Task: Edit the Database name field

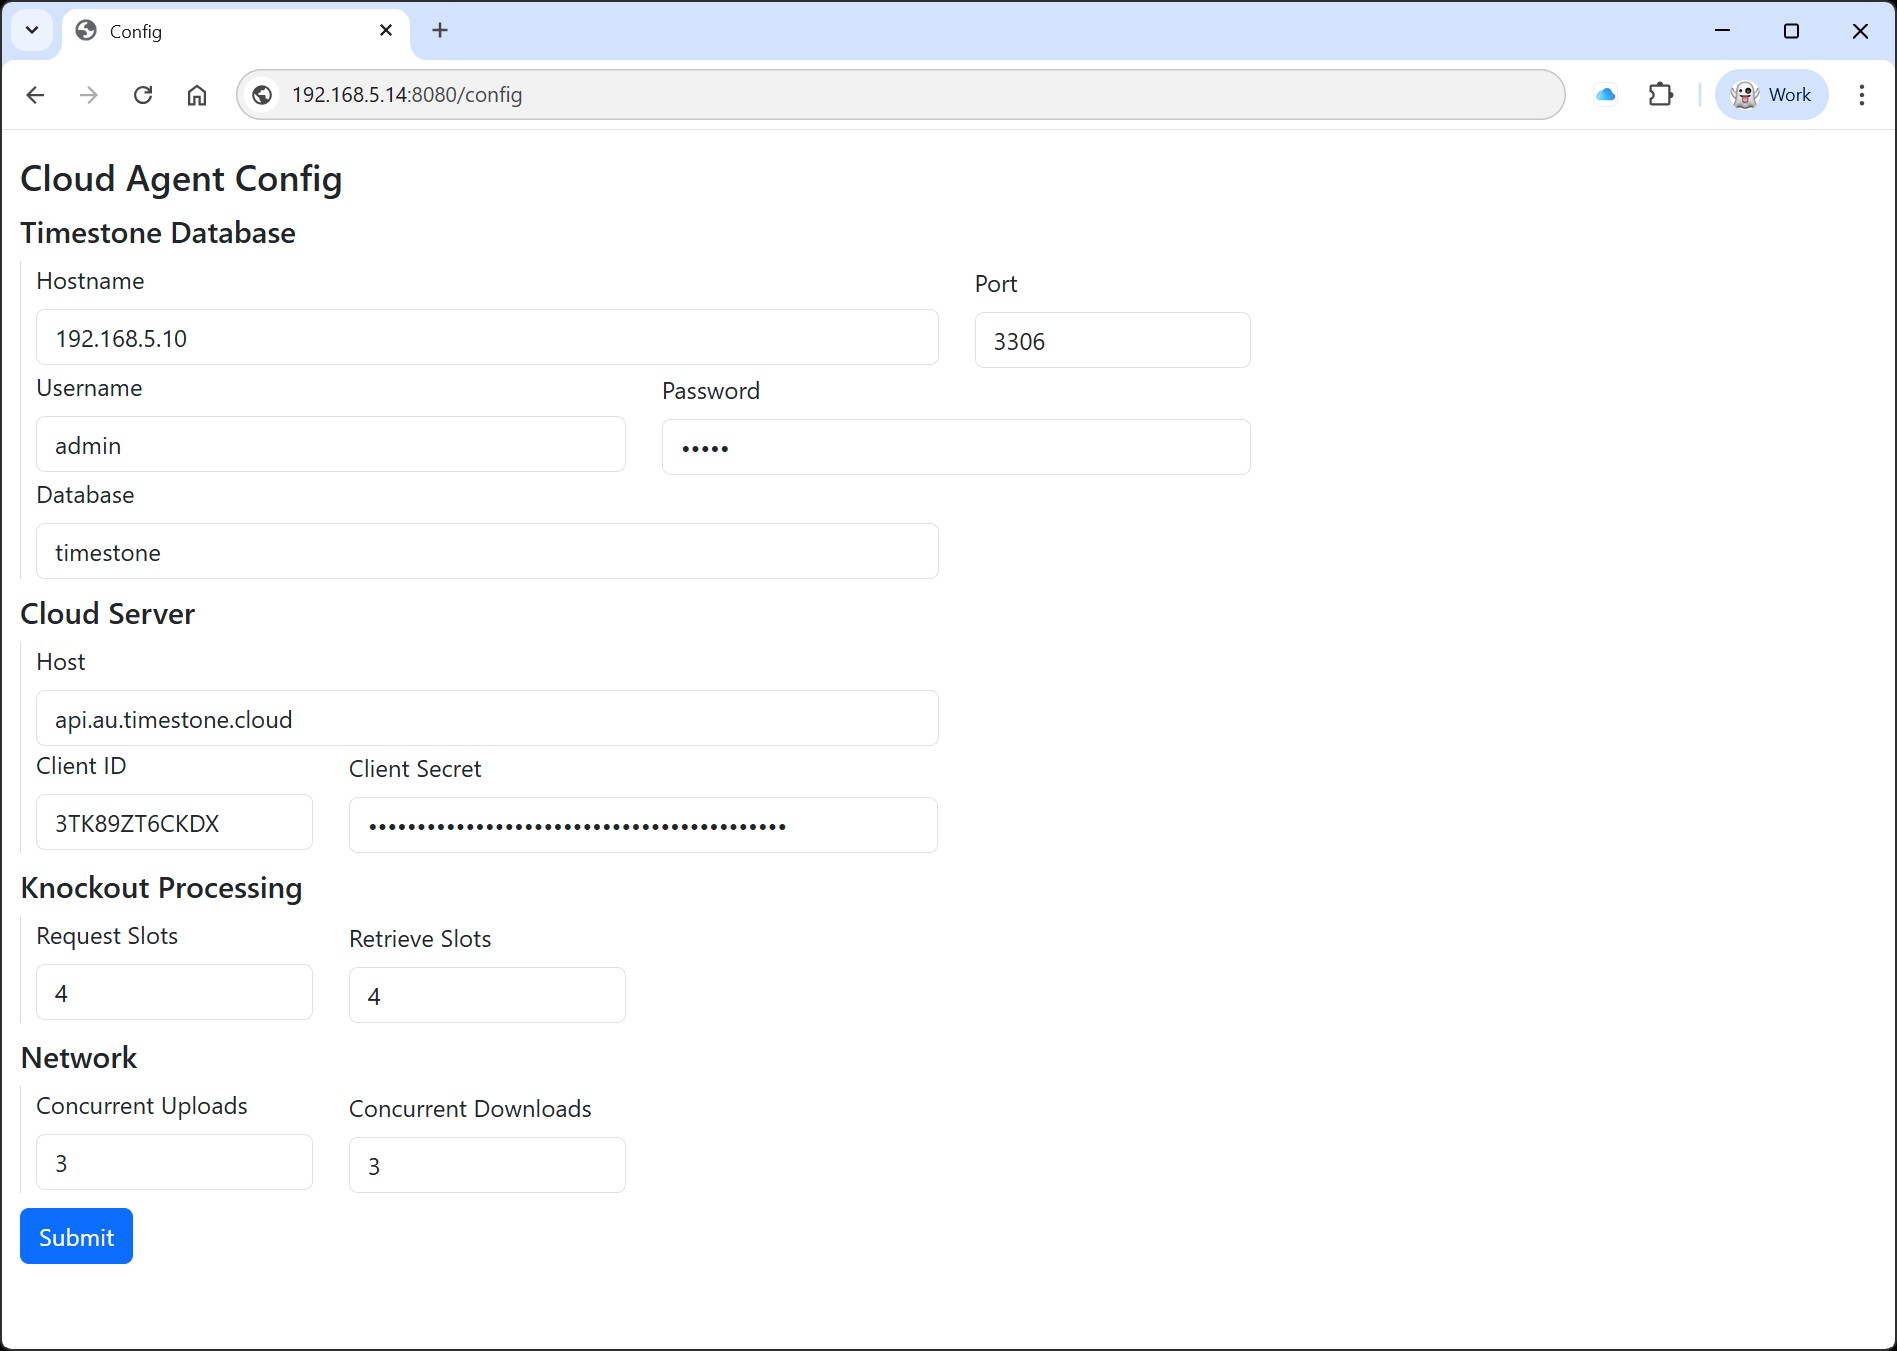Action: [487, 551]
